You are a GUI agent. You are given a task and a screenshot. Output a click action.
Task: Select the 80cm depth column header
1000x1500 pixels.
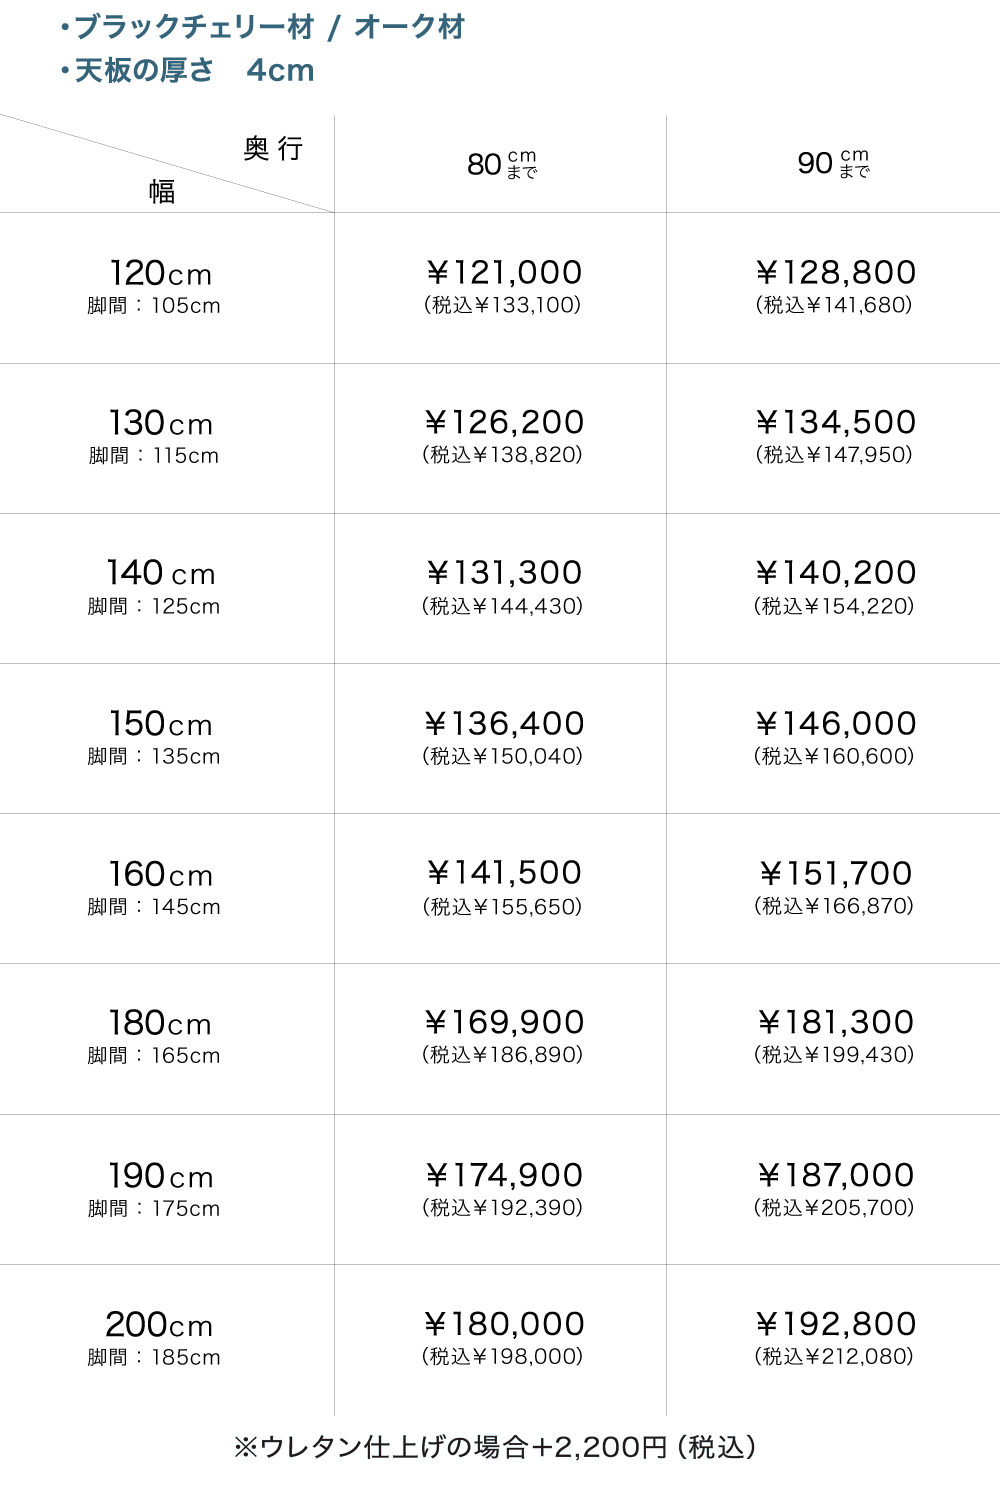502,164
